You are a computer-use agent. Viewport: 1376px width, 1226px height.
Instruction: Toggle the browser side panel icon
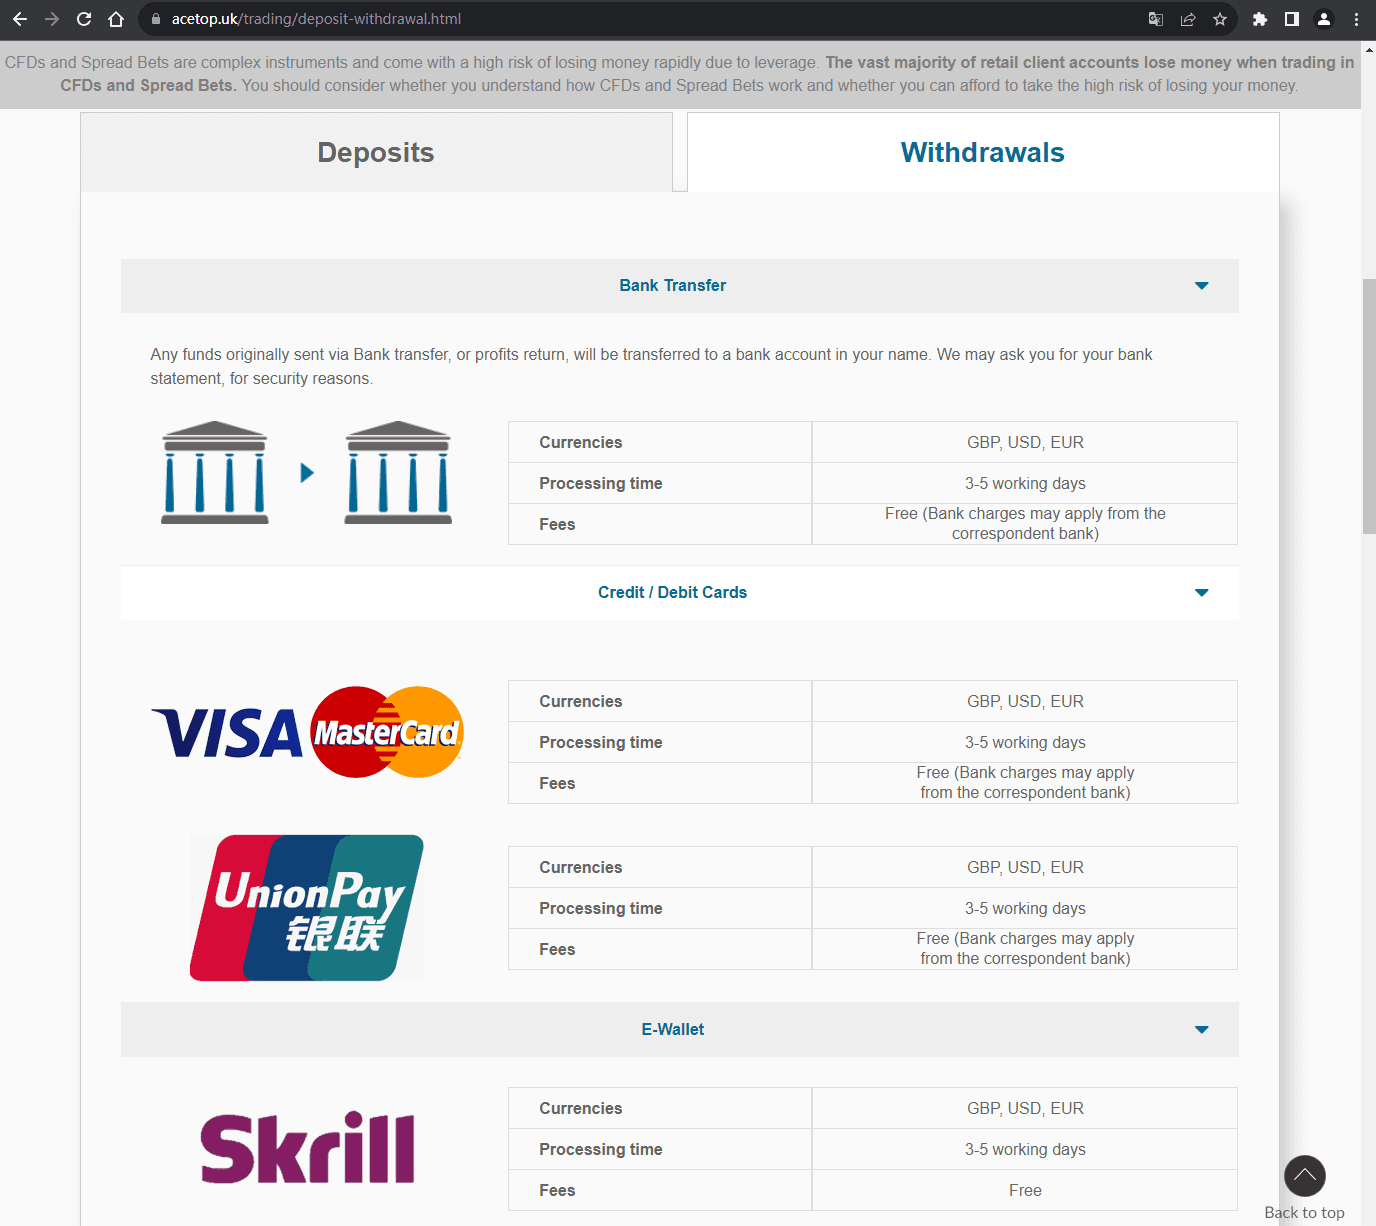tap(1292, 19)
